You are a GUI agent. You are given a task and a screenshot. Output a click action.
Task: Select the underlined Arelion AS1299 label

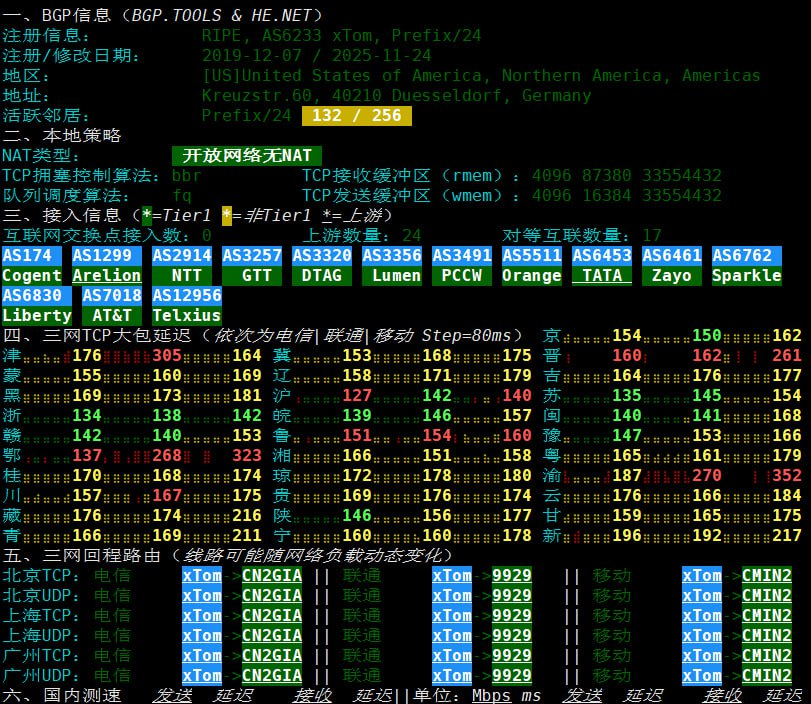(107, 276)
